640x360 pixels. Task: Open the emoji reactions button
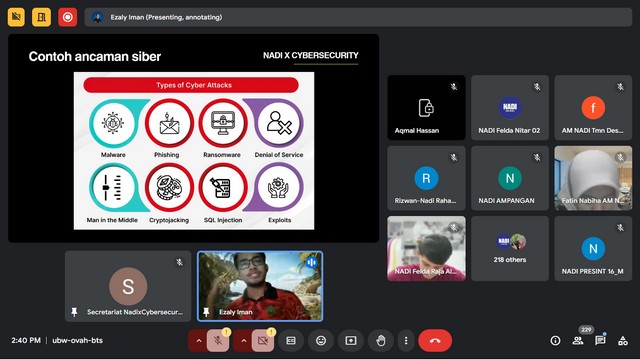click(x=321, y=340)
